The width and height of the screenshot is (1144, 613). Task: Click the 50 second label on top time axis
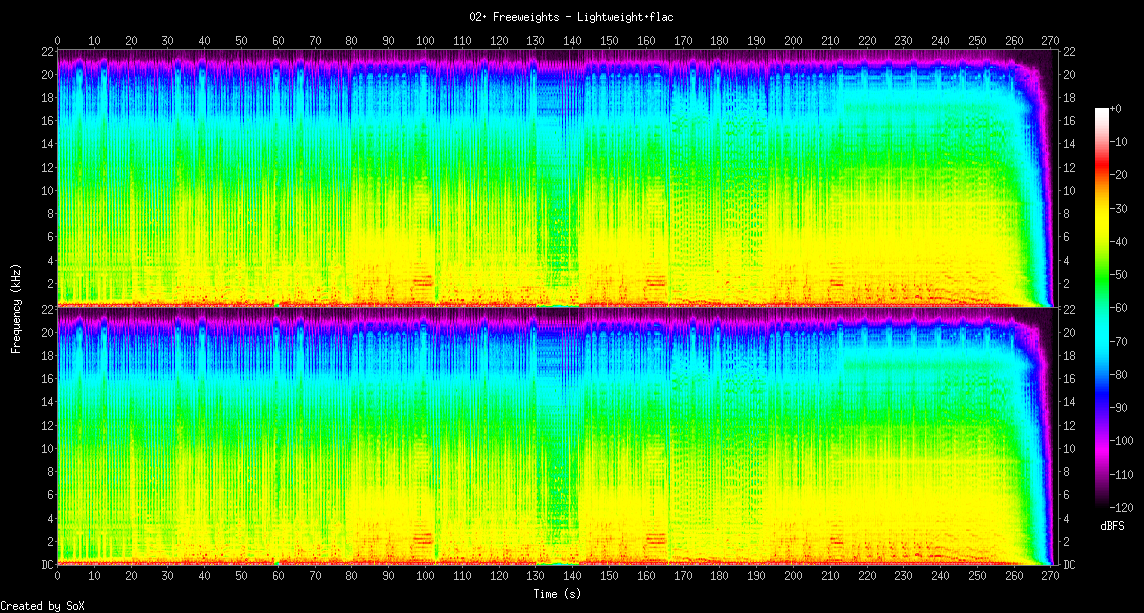point(241,40)
